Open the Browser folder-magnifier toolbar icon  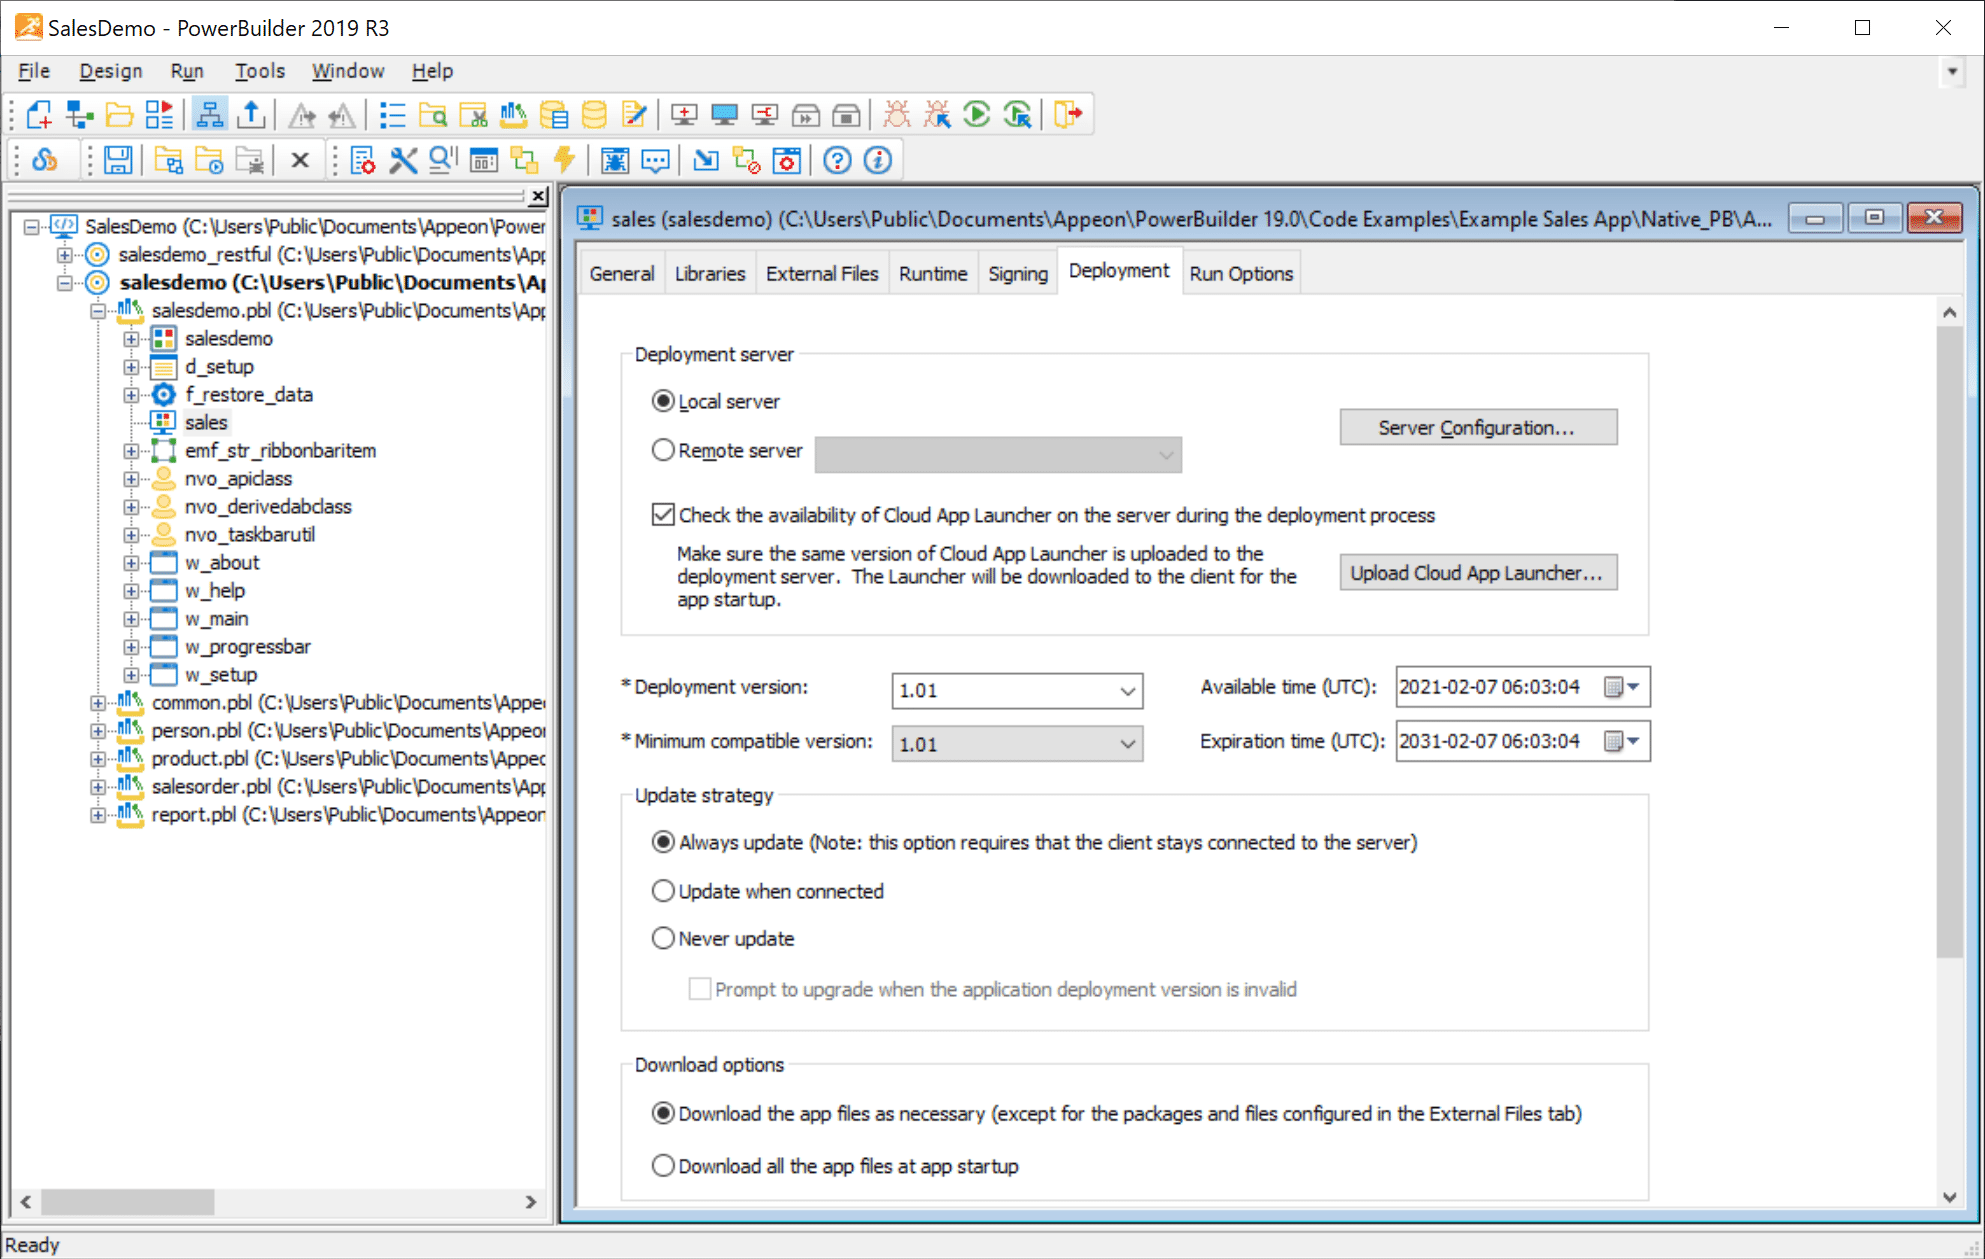(433, 115)
